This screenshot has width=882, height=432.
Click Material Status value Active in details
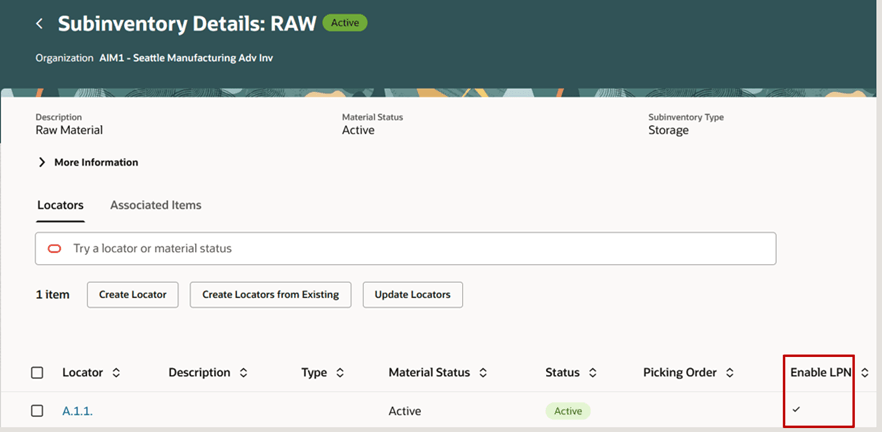(x=358, y=130)
